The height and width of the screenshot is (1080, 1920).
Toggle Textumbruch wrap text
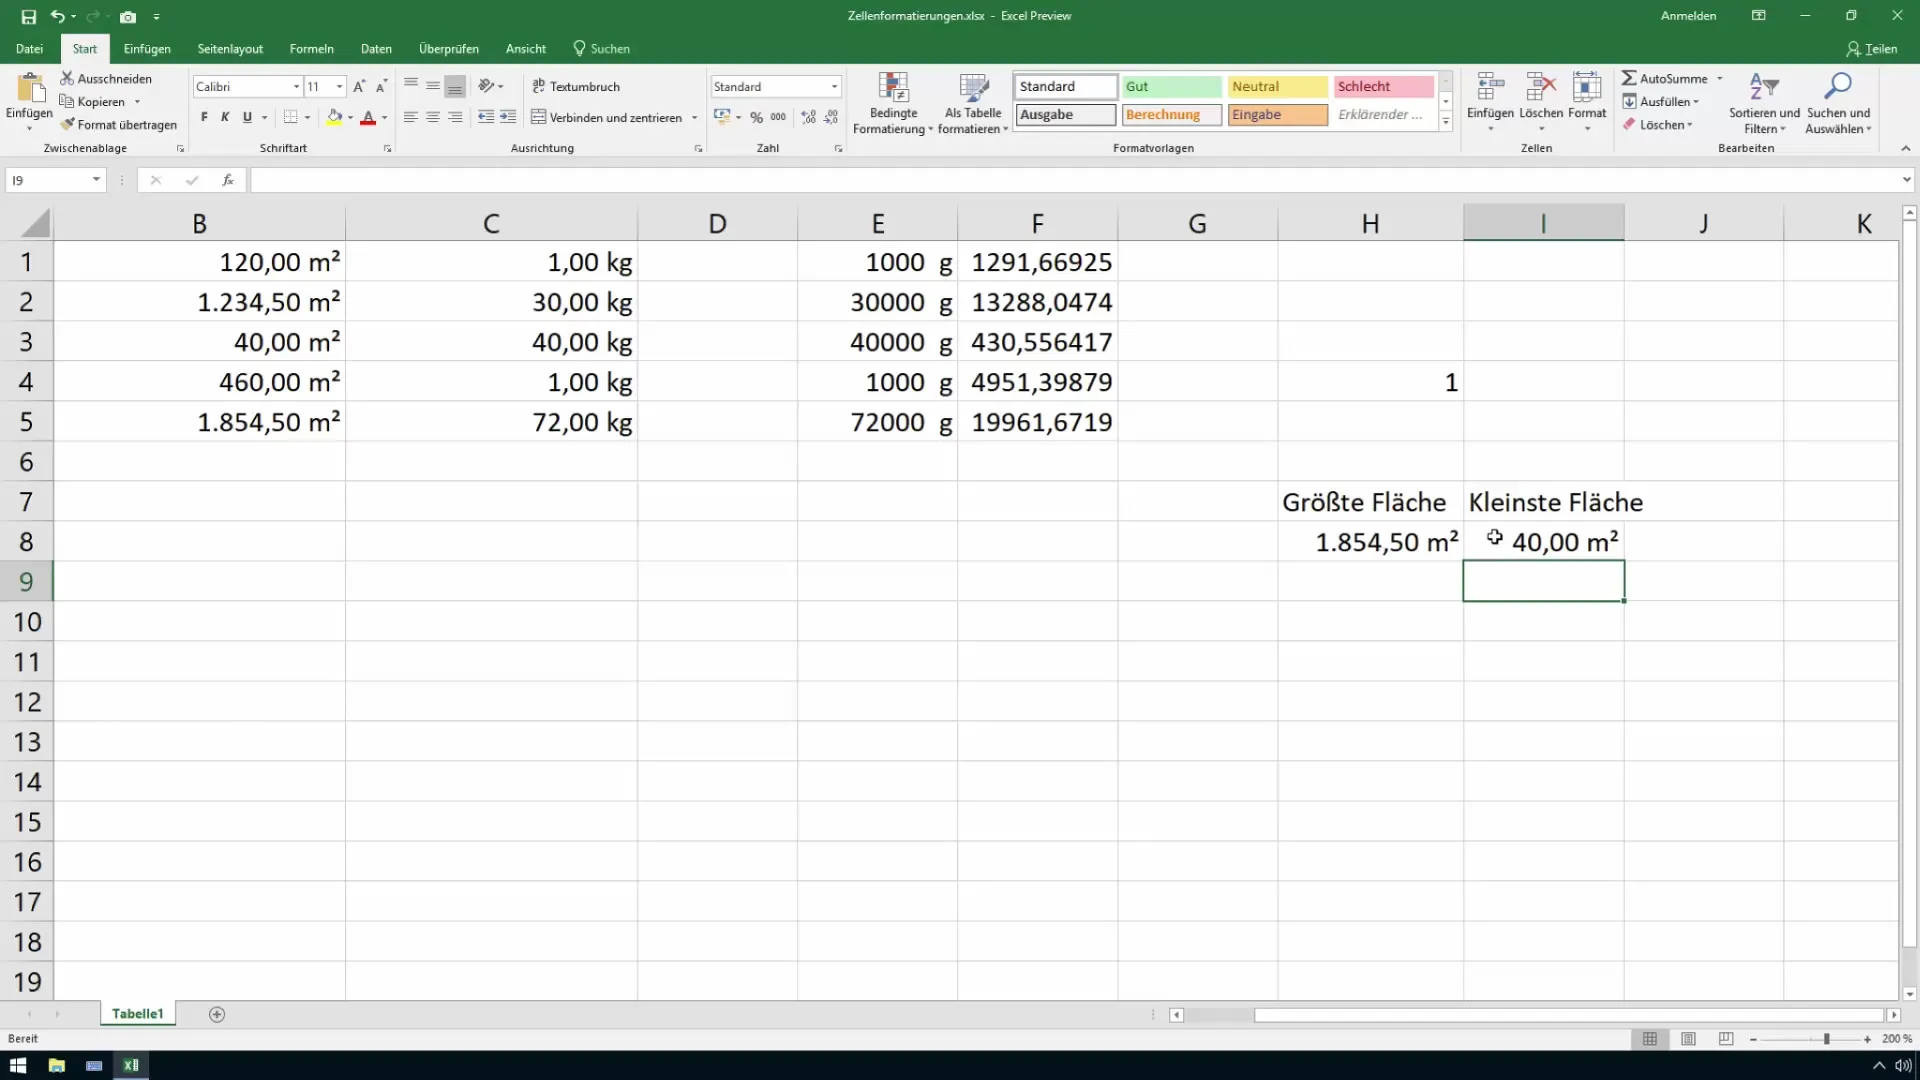(576, 87)
